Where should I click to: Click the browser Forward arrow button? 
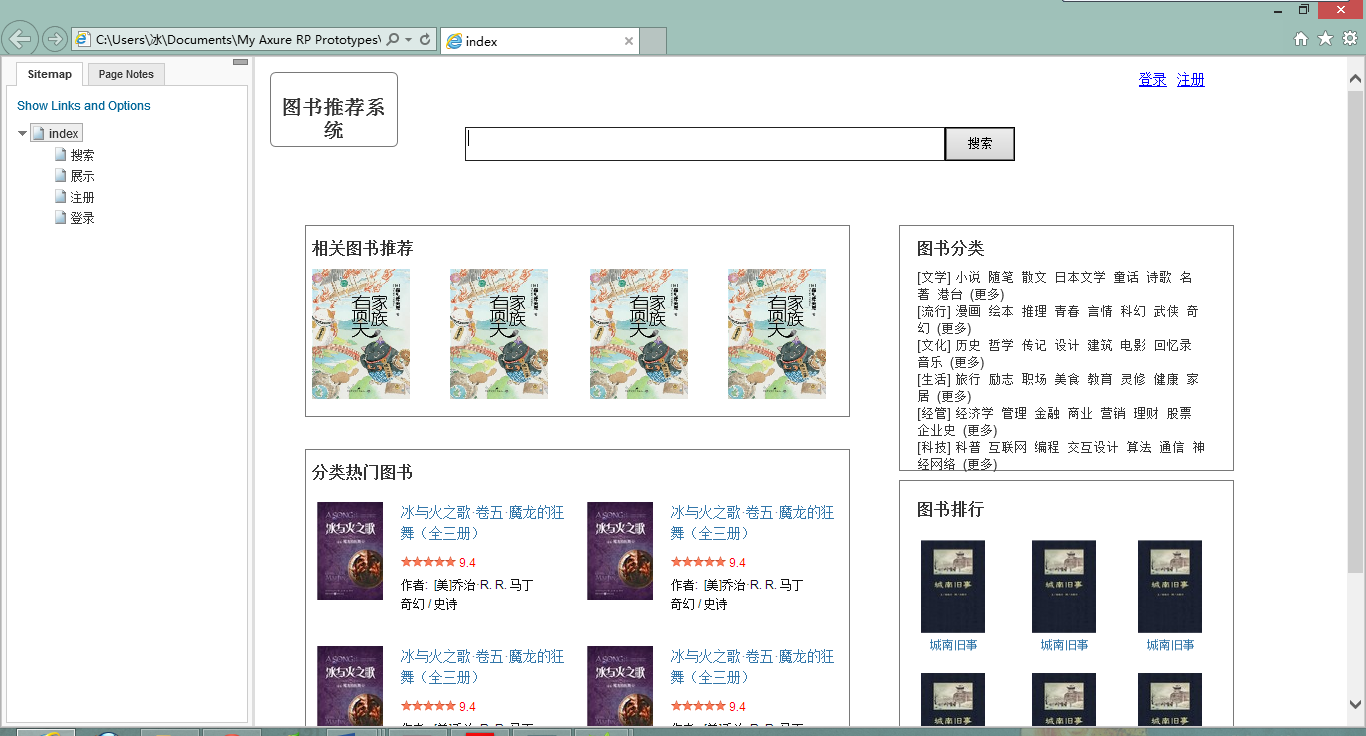click(x=55, y=39)
